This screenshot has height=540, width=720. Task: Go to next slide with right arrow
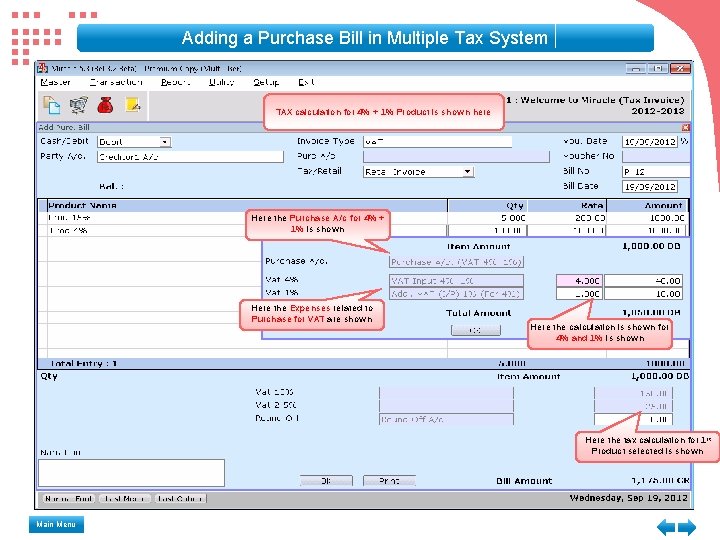[x=687, y=527]
